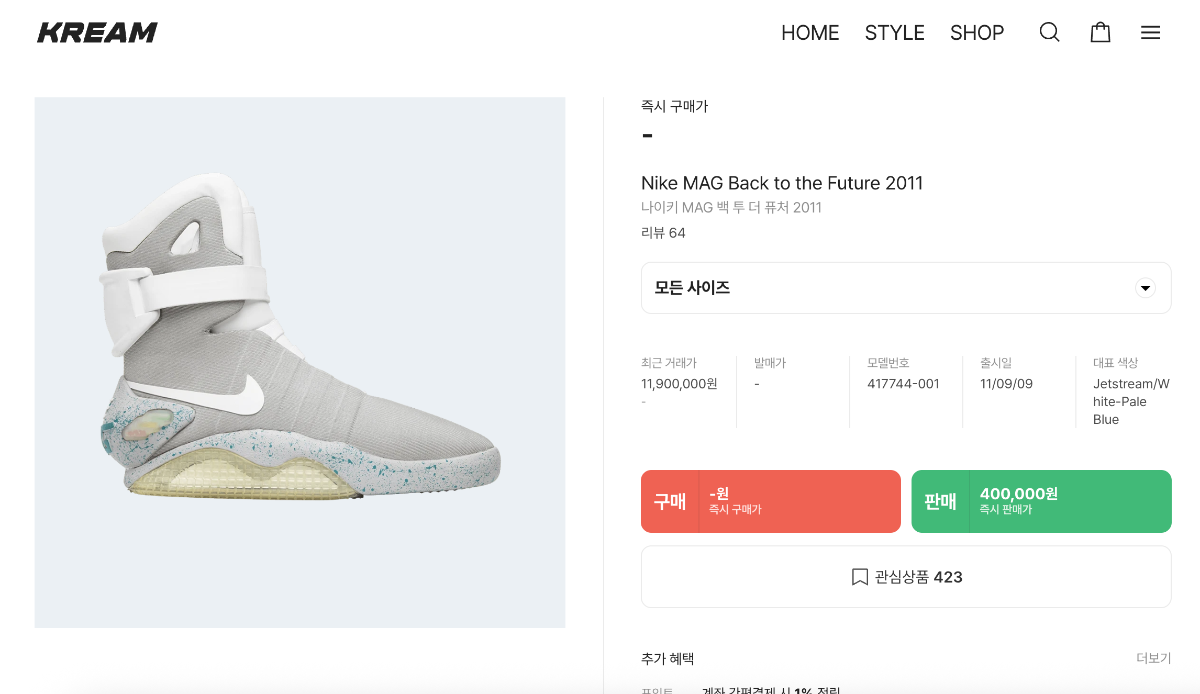The image size is (1200, 694).
Task: Click the bookmark icon beside 관심상품
Action: point(859,577)
